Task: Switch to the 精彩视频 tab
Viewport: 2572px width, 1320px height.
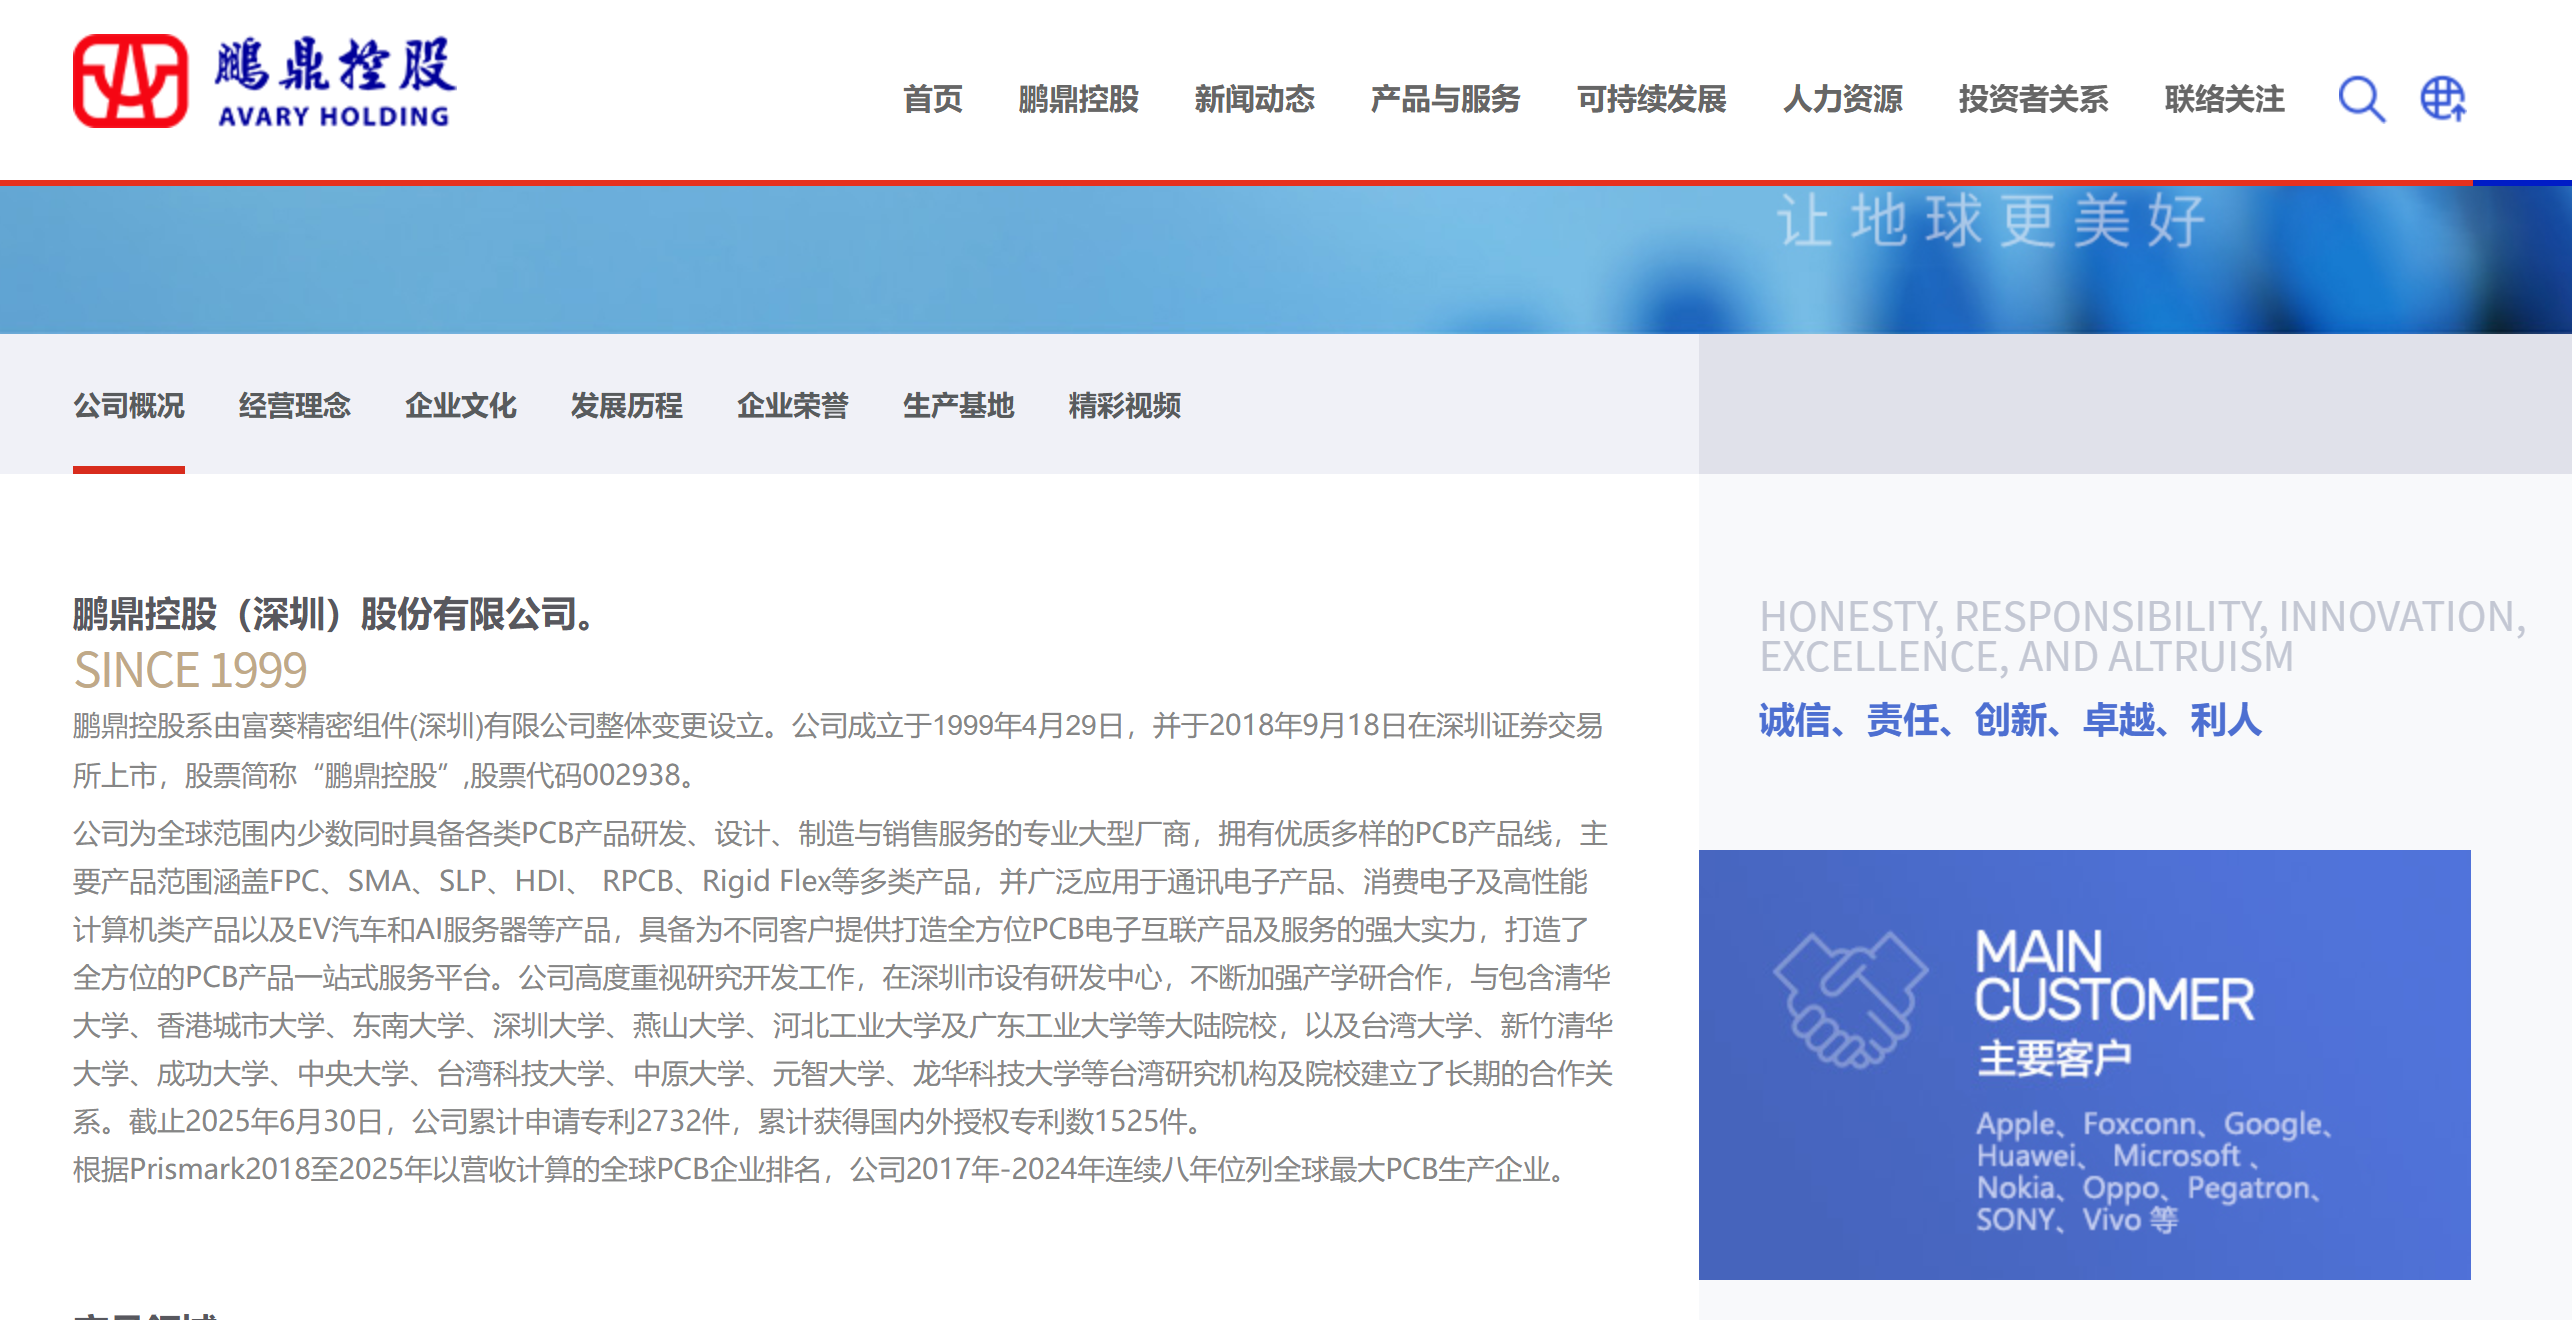Action: coord(1125,405)
